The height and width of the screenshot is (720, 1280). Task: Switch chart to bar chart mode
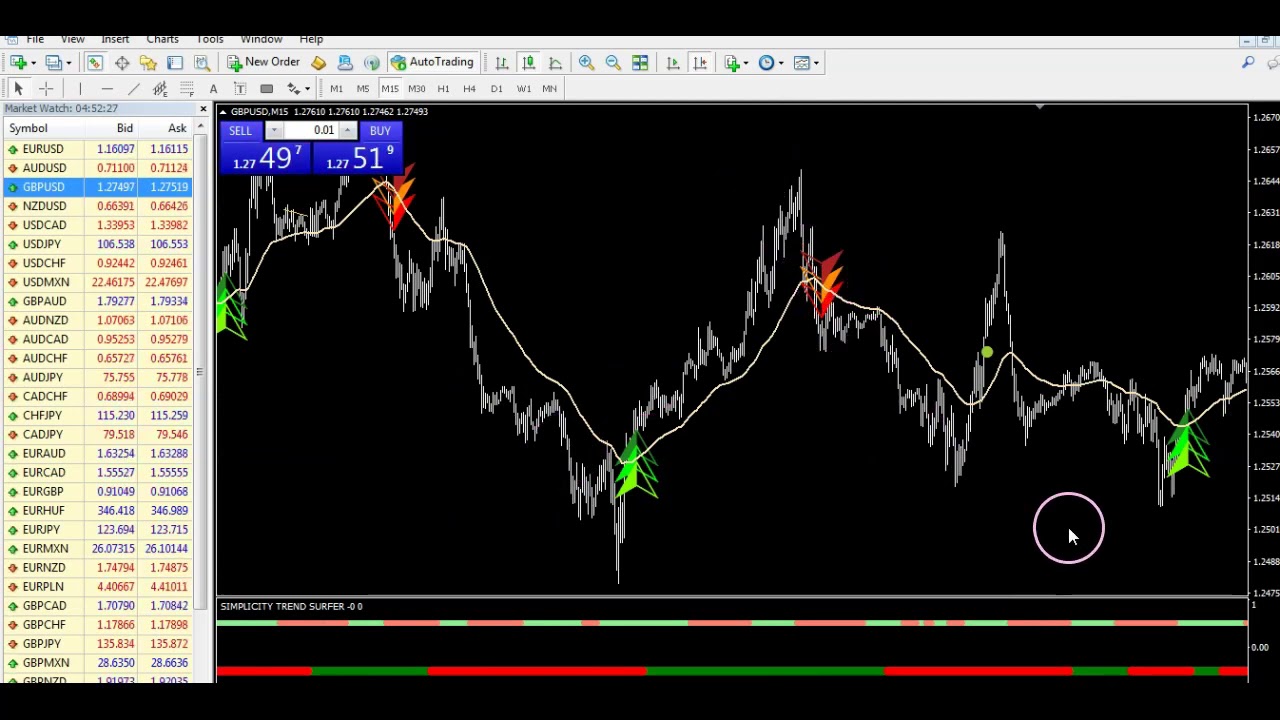click(501, 63)
